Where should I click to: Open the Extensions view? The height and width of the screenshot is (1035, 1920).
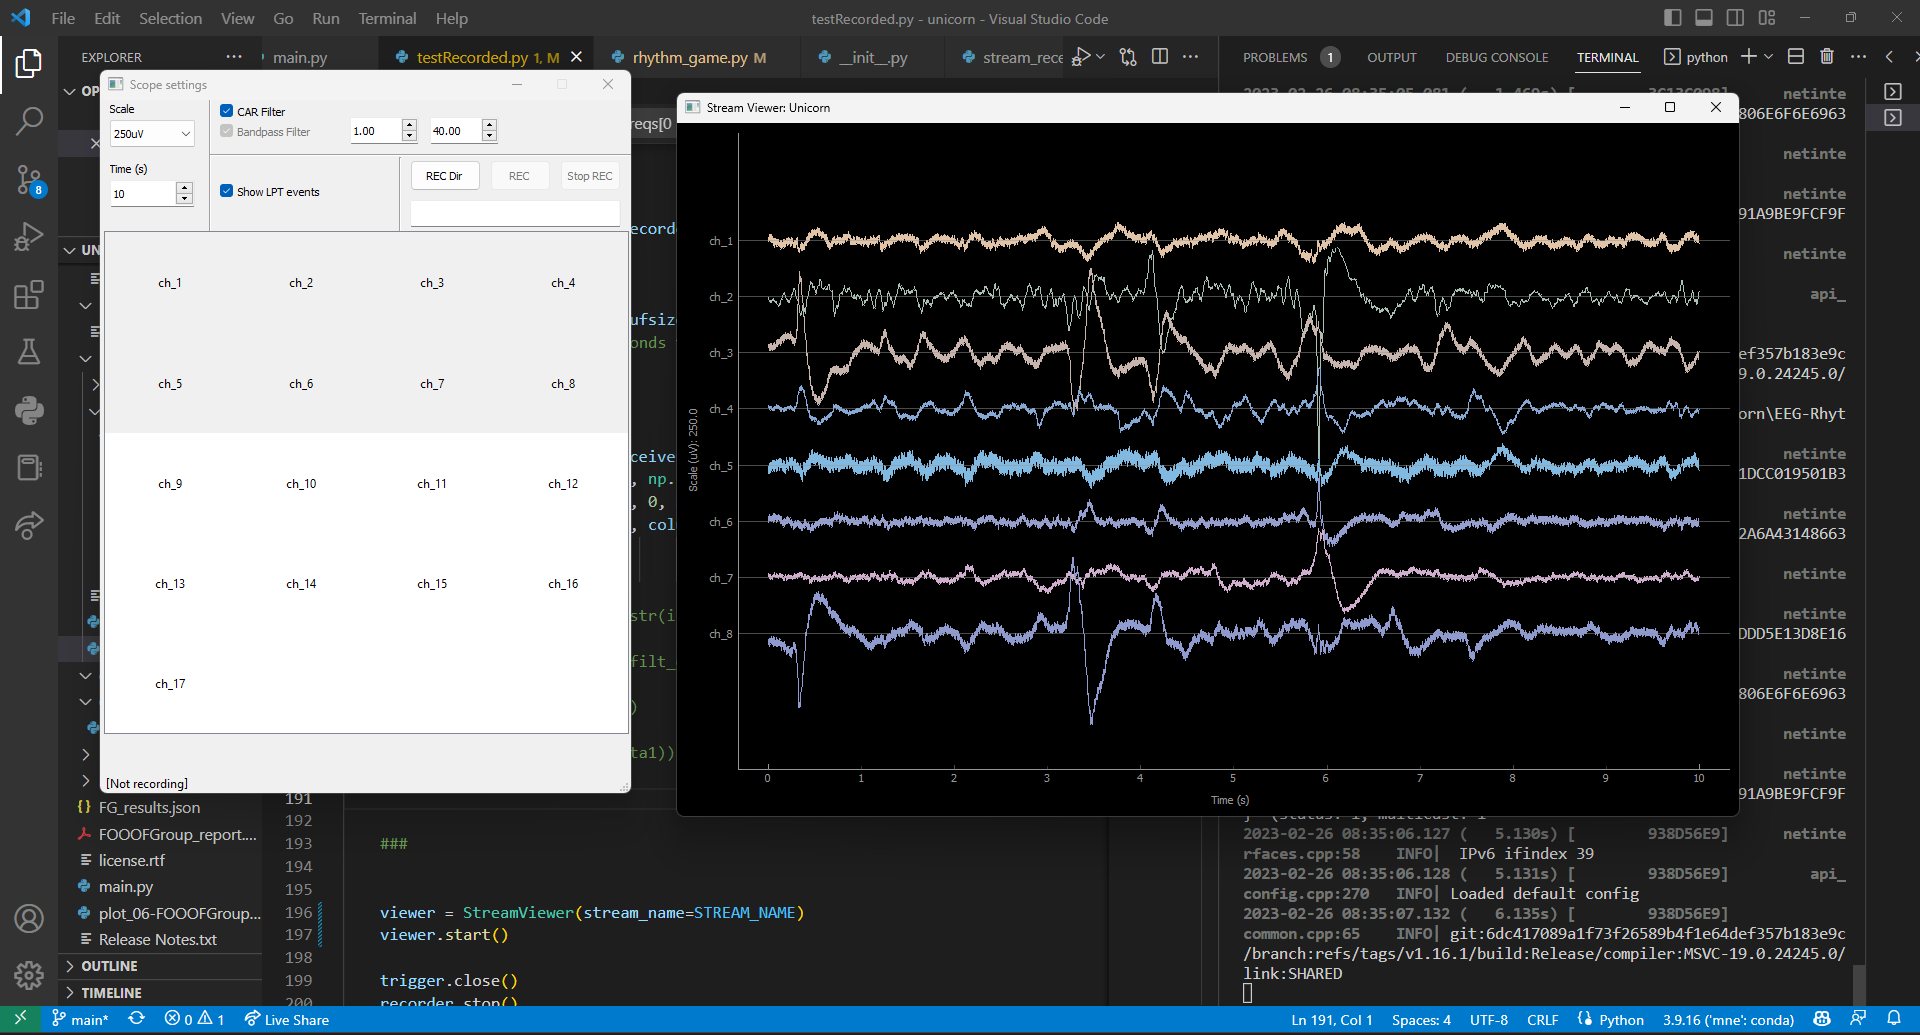click(29, 295)
